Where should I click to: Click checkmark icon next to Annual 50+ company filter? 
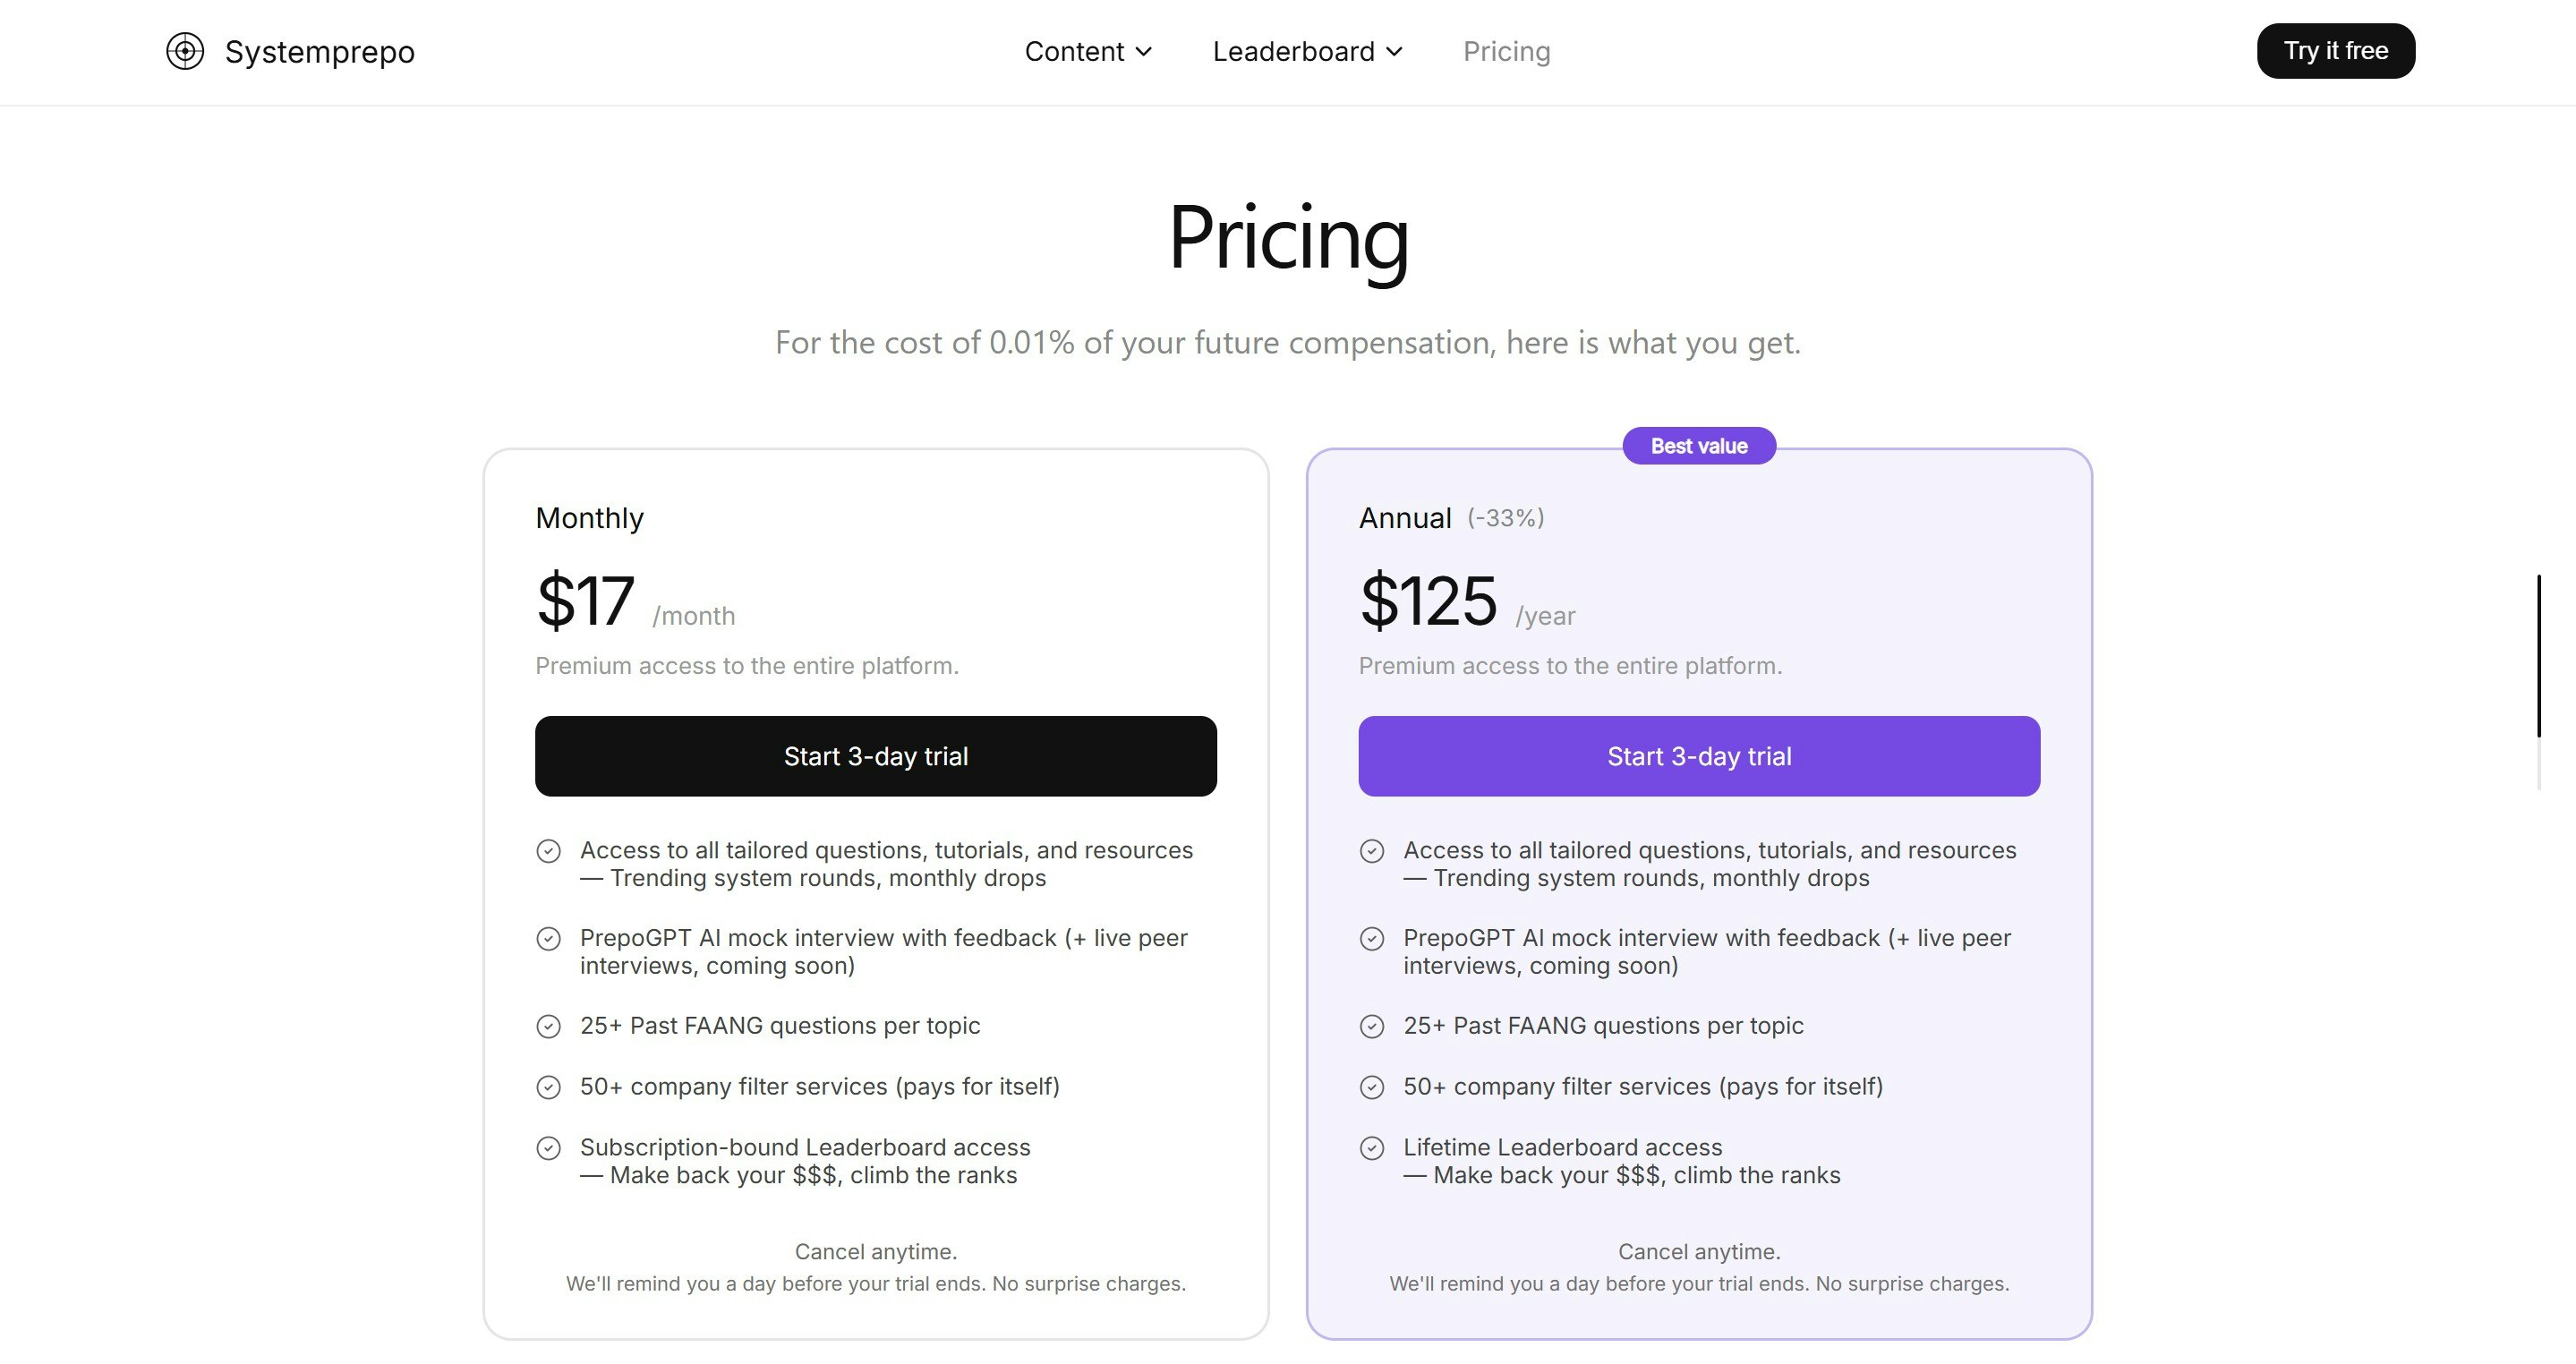tap(1372, 1087)
